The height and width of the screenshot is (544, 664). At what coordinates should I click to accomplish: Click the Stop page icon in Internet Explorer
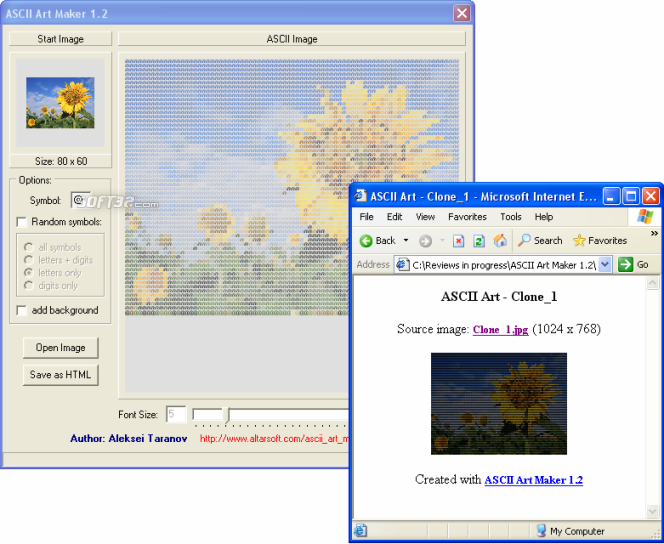[x=458, y=241]
